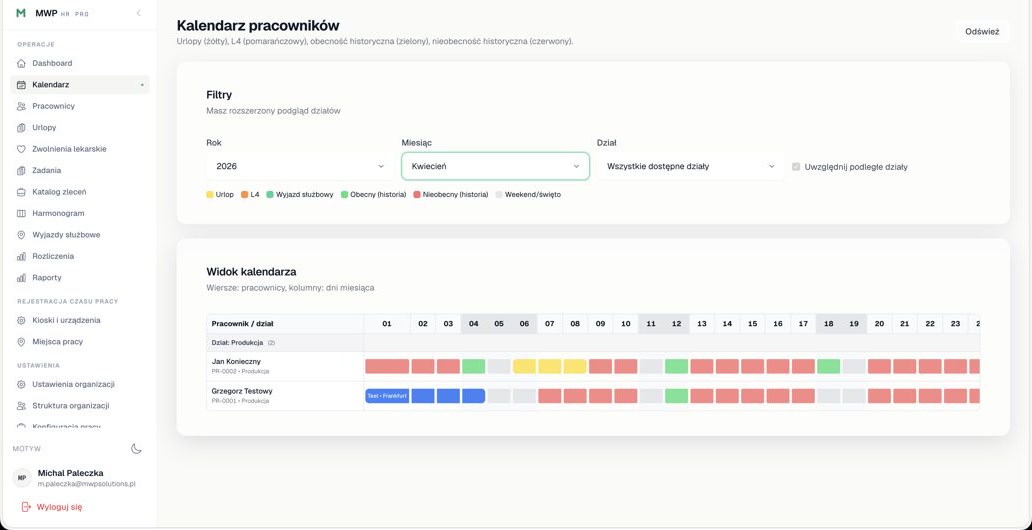Viewport: 1032px width, 530px height.
Task: Click the Dashboard home icon
Action: [x=21, y=63]
